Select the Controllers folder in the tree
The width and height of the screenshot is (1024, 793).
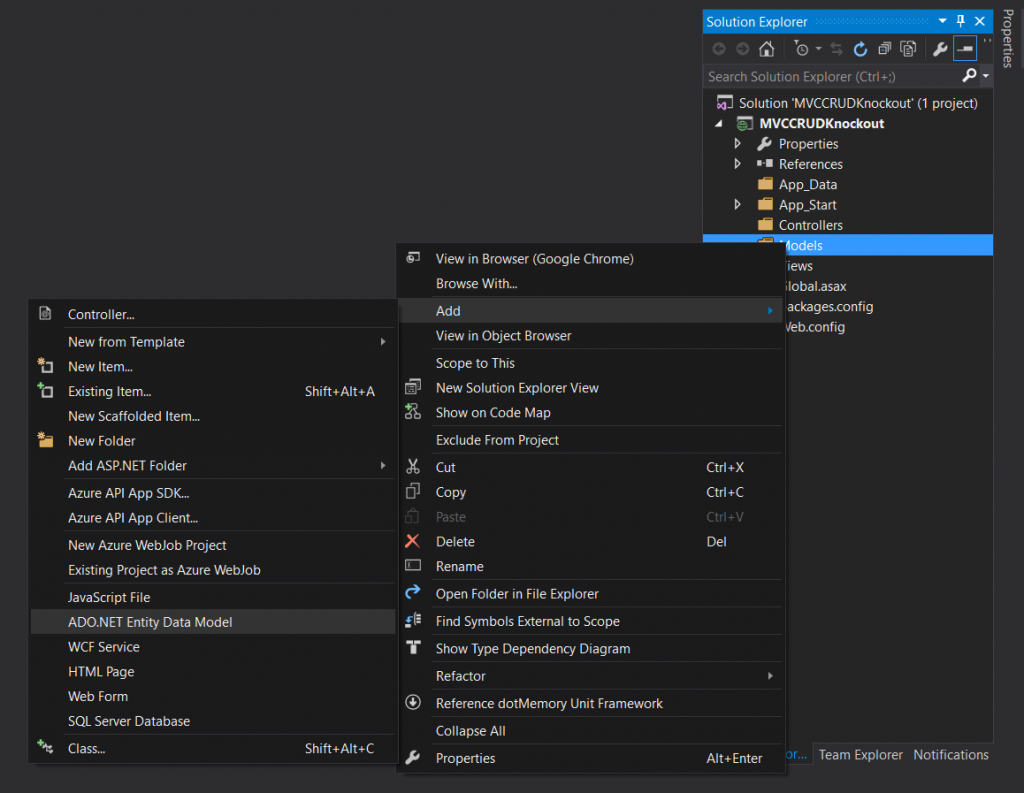pyautogui.click(x=810, y=225)
